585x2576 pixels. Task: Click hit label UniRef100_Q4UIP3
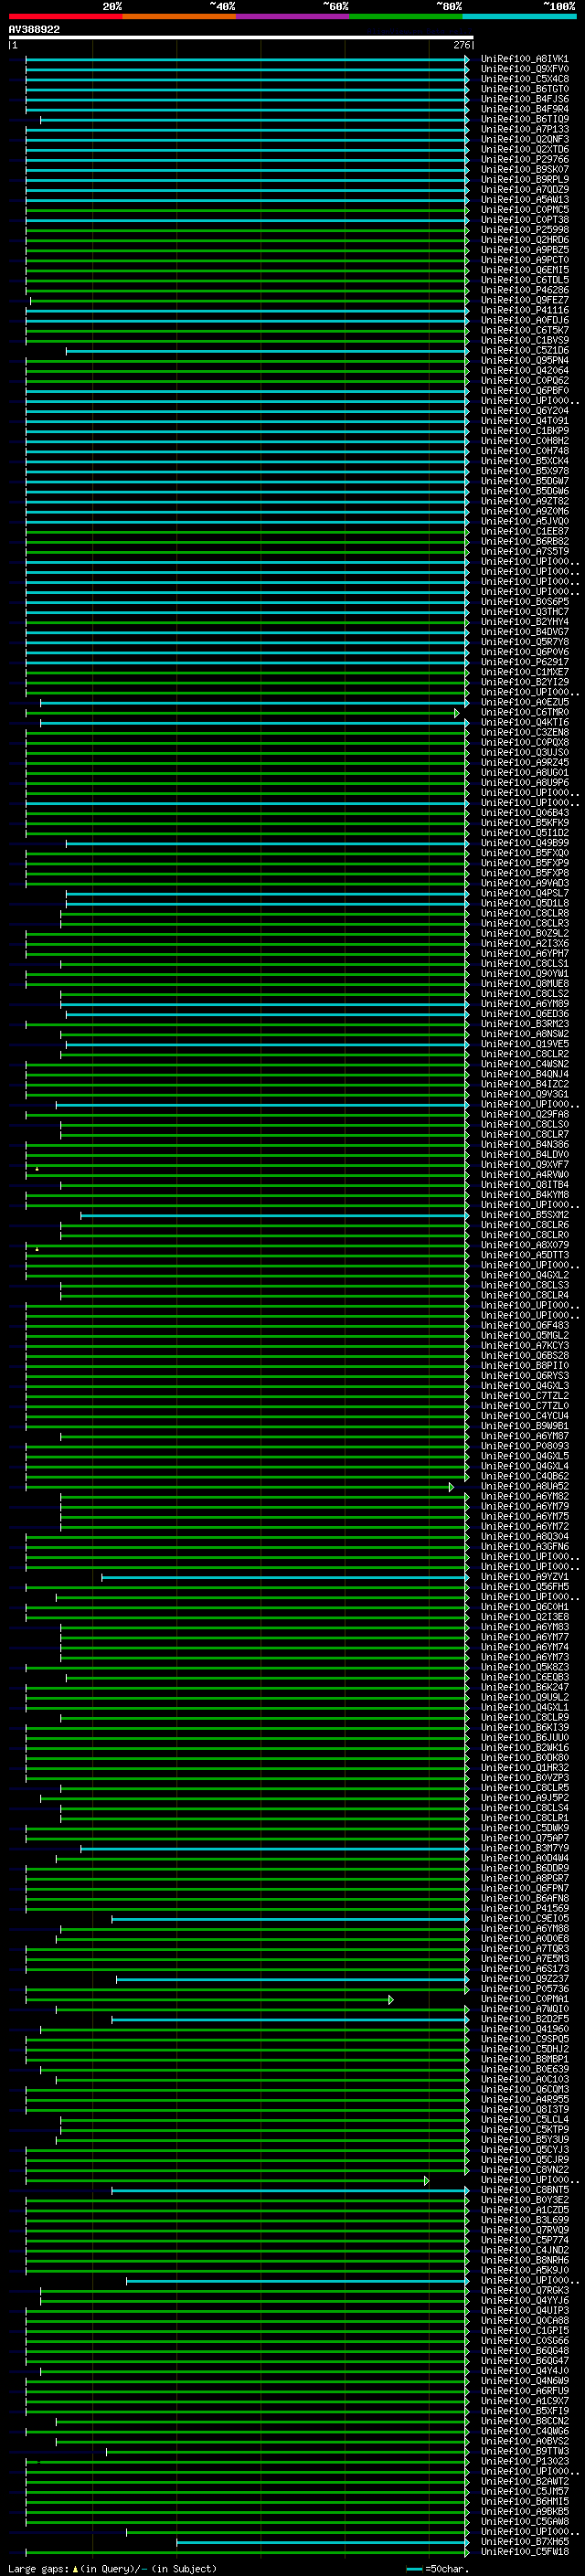pos(525,2310)
